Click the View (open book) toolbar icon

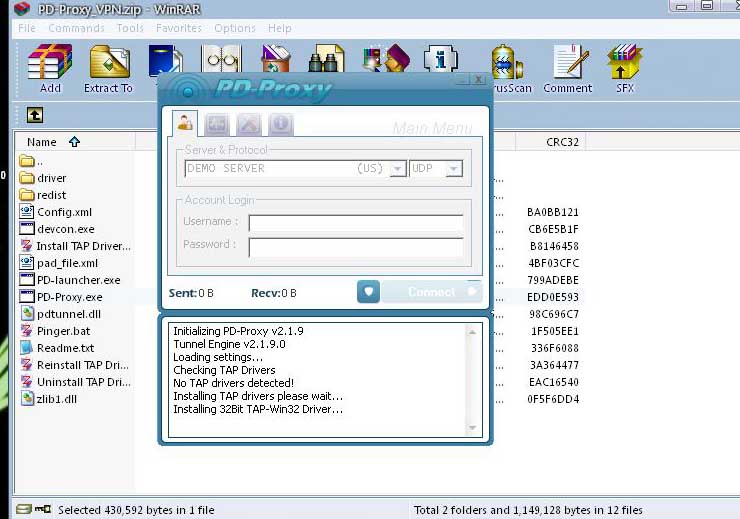[x=222, y=59]
